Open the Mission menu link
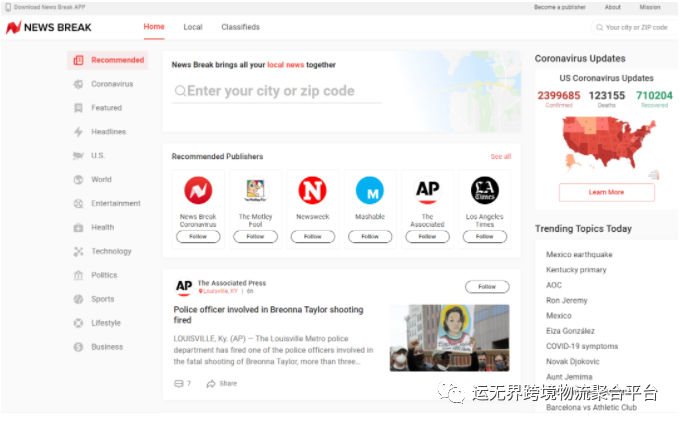The height and width of the screenshot is (423, 680). [650, 7]
